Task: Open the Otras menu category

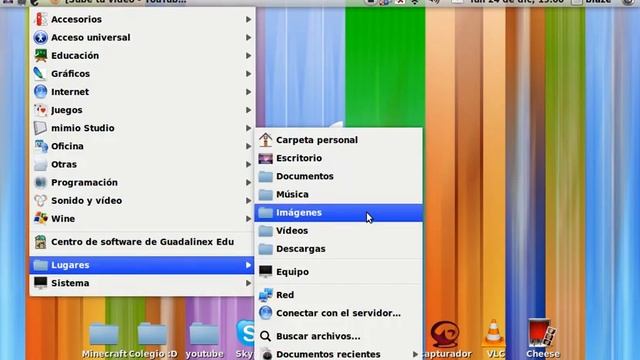Action: point(142,164)
